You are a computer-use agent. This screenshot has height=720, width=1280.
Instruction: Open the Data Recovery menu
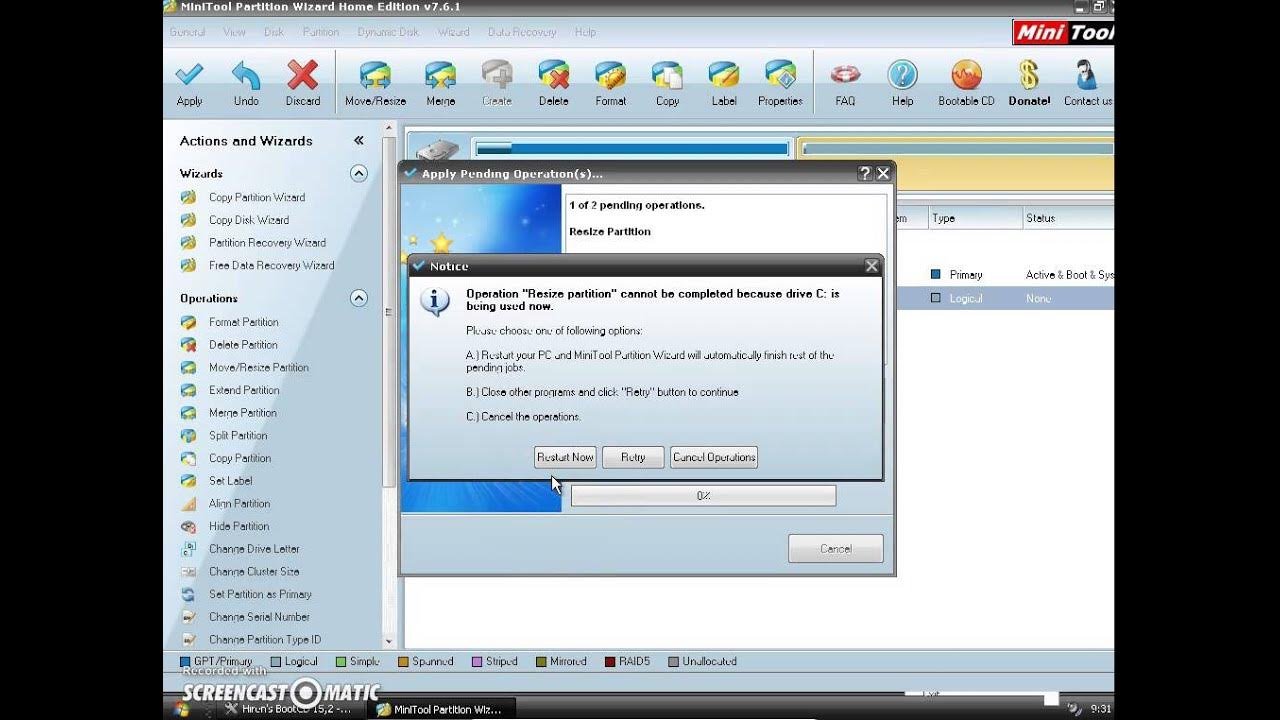tap(522, 32)
